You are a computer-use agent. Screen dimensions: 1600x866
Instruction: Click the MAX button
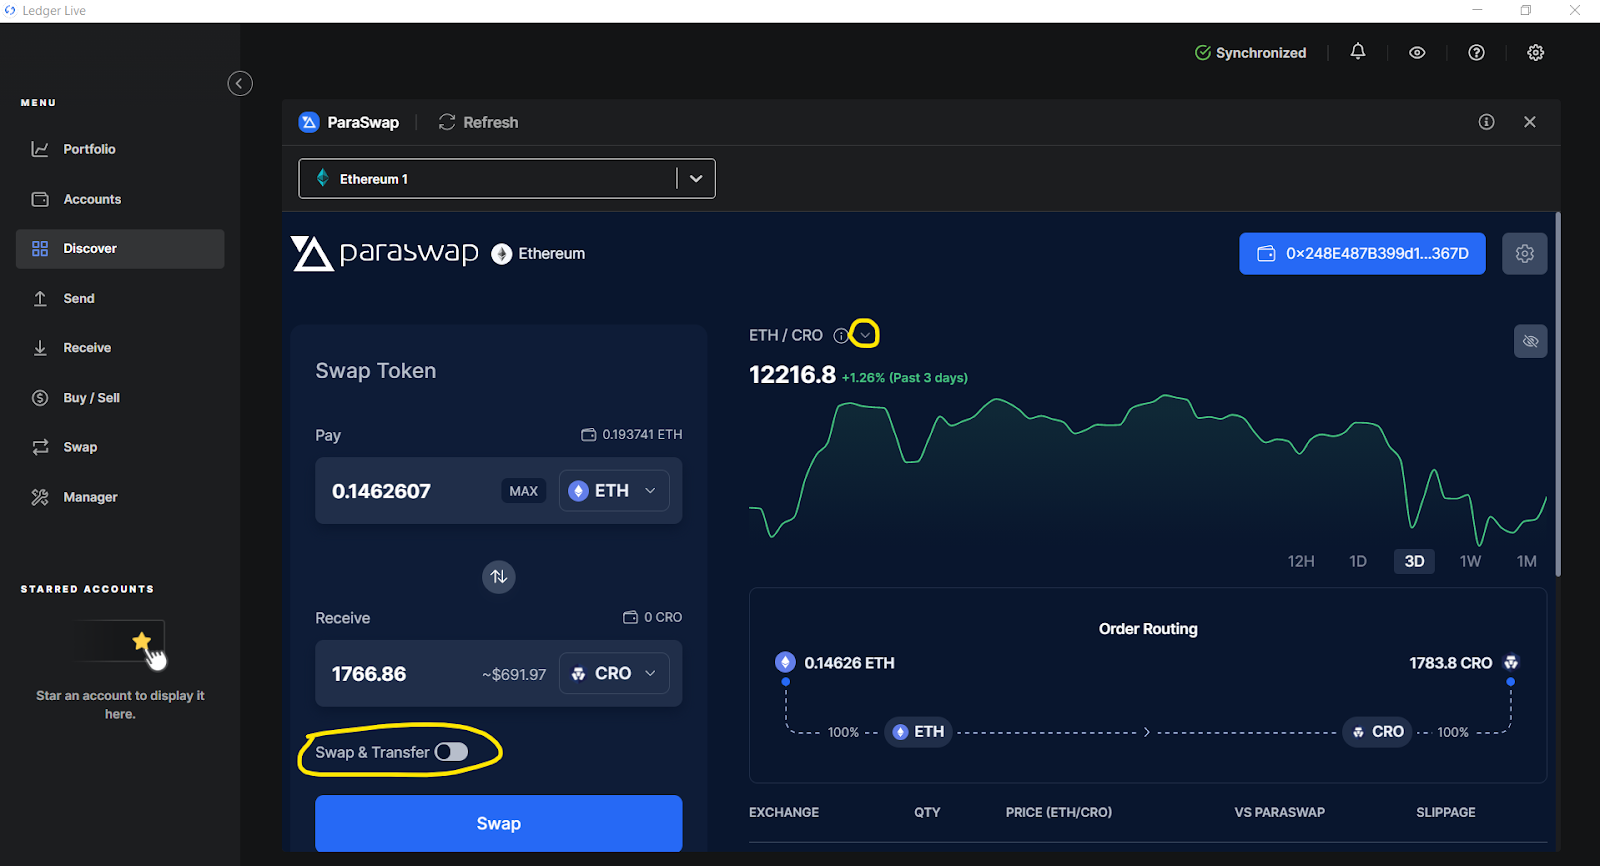click(x=524, y=491)
